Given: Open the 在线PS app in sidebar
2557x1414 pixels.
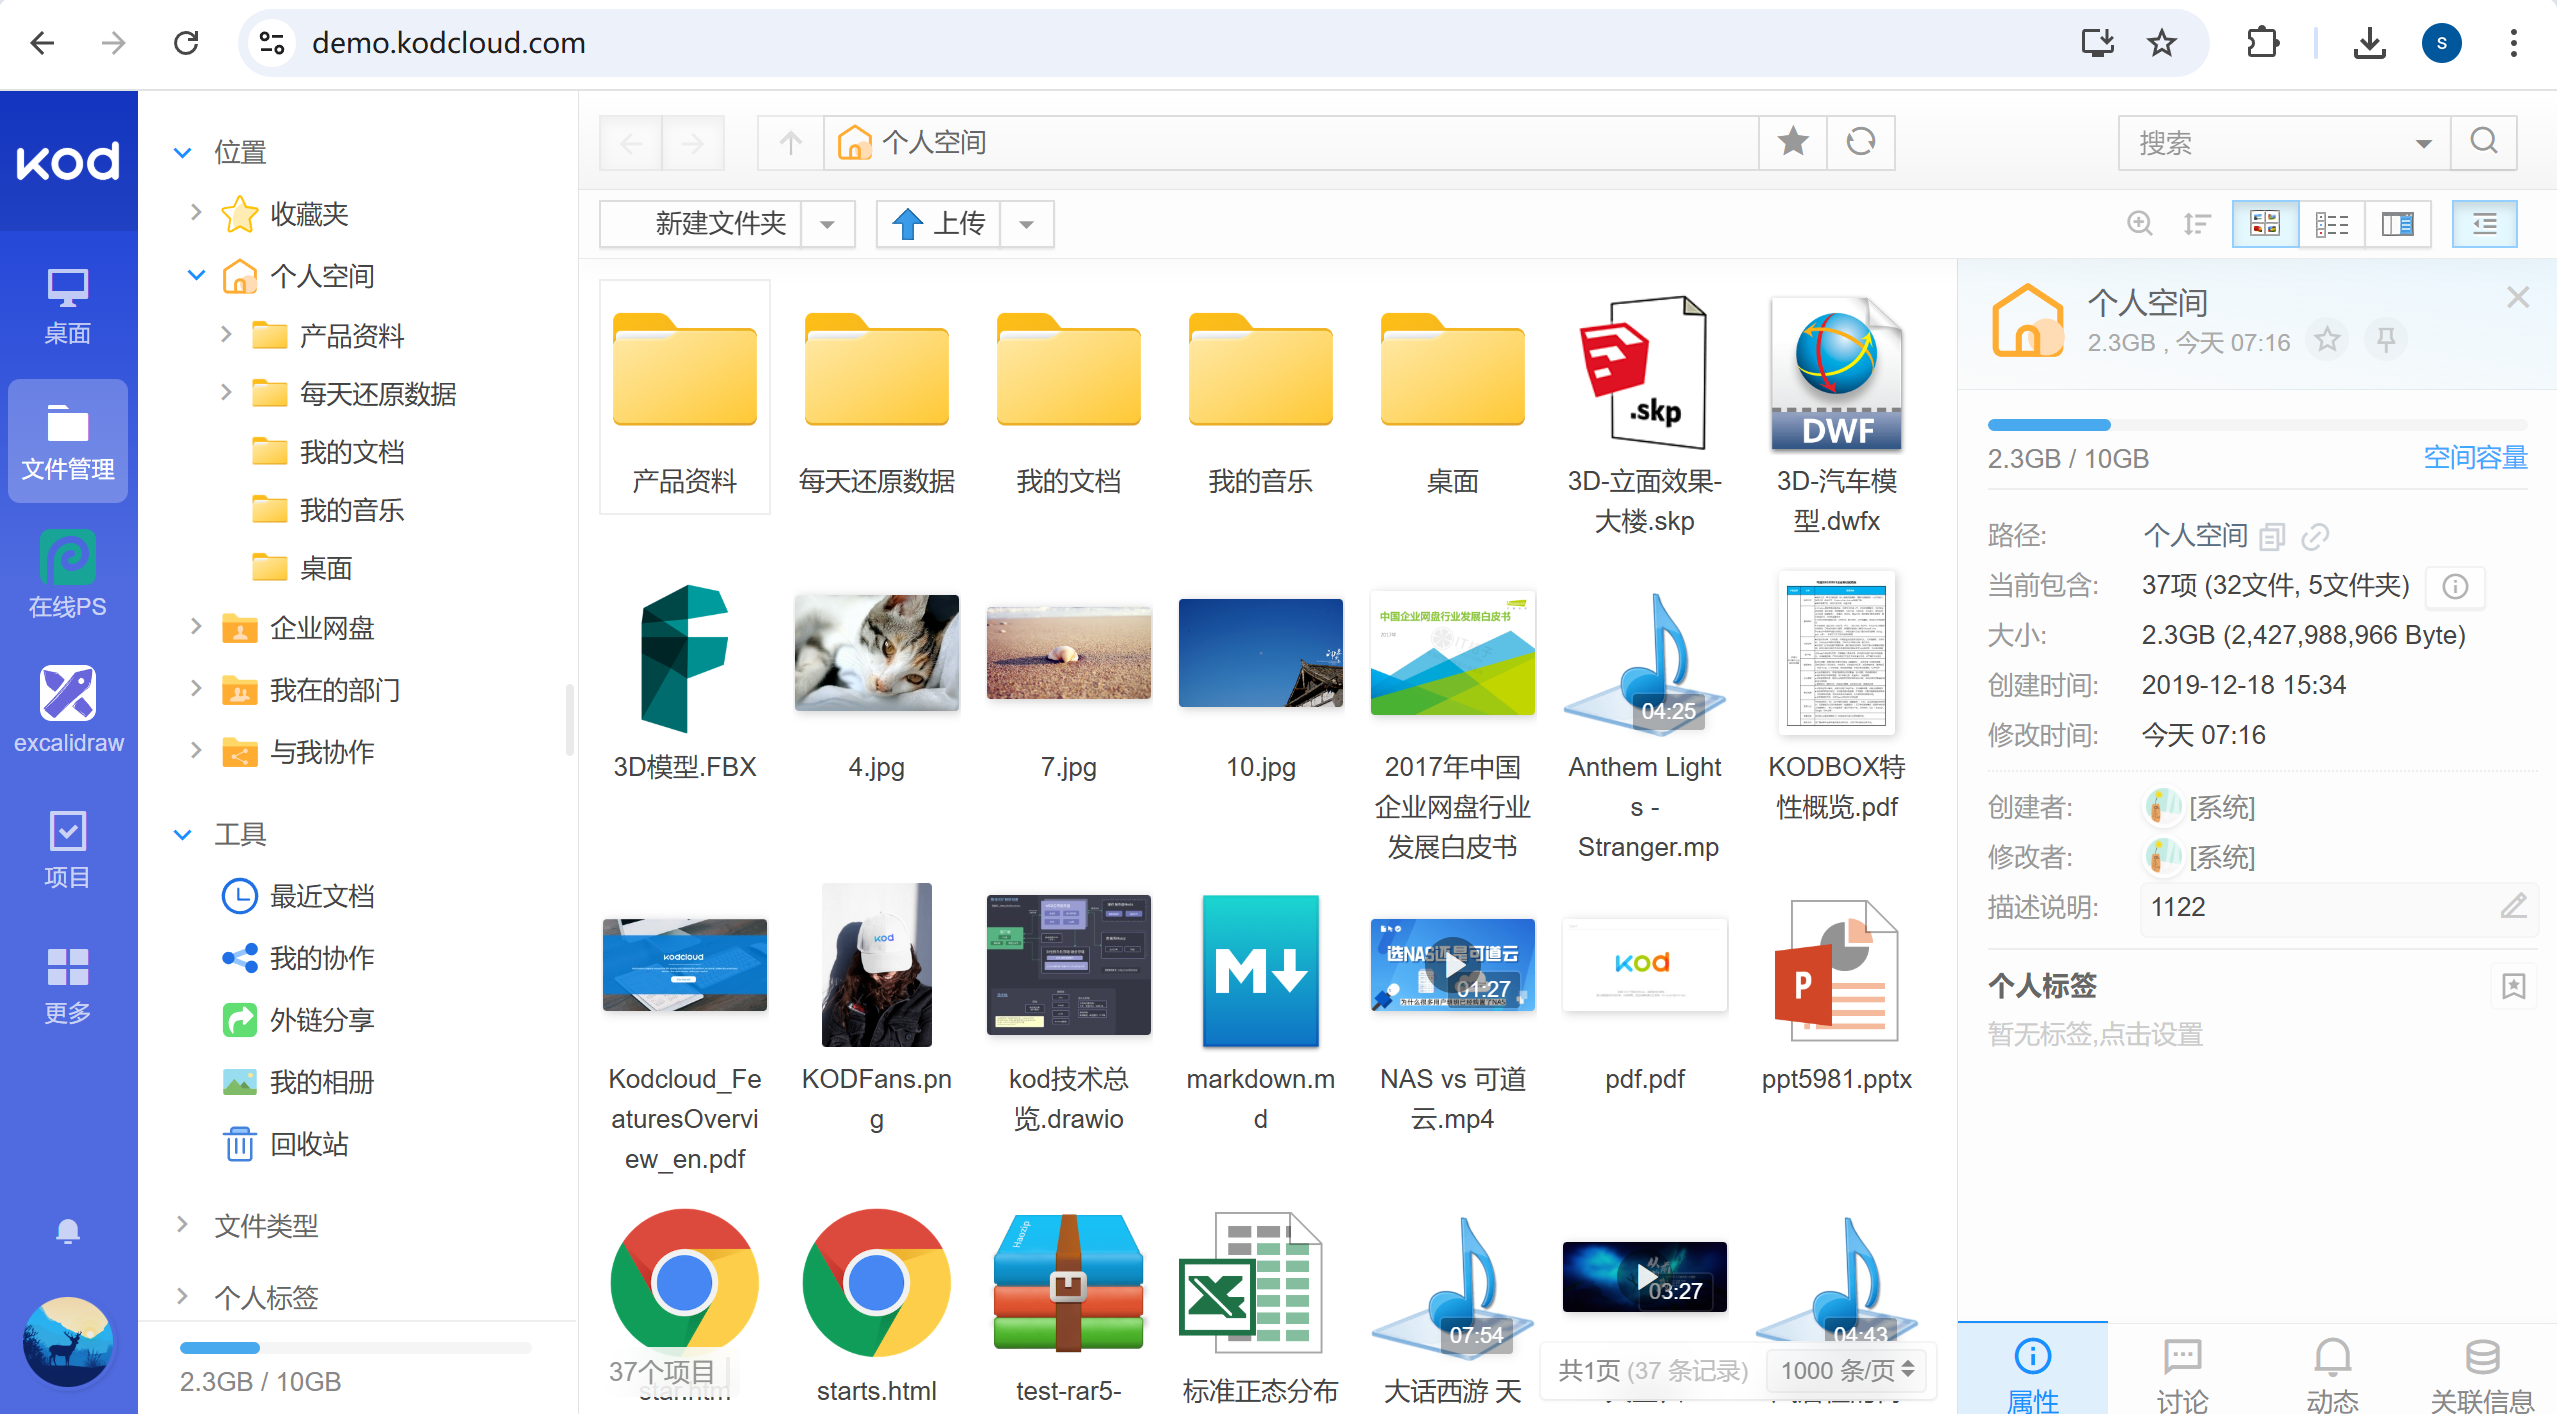Looking at the screenshot, I should pyautogui.click(x=67, y=575).
